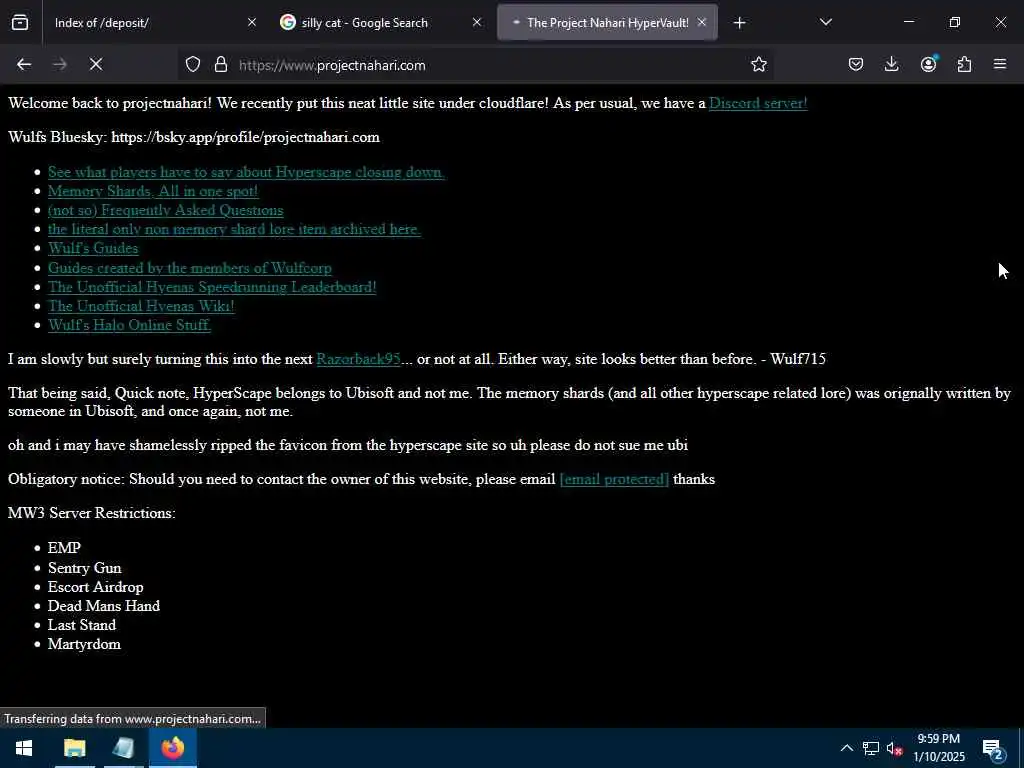Image resolution: width=1024 pixels, height=768 pixels.
Task: Stop the page load with the X
Action: coord(96,64)
